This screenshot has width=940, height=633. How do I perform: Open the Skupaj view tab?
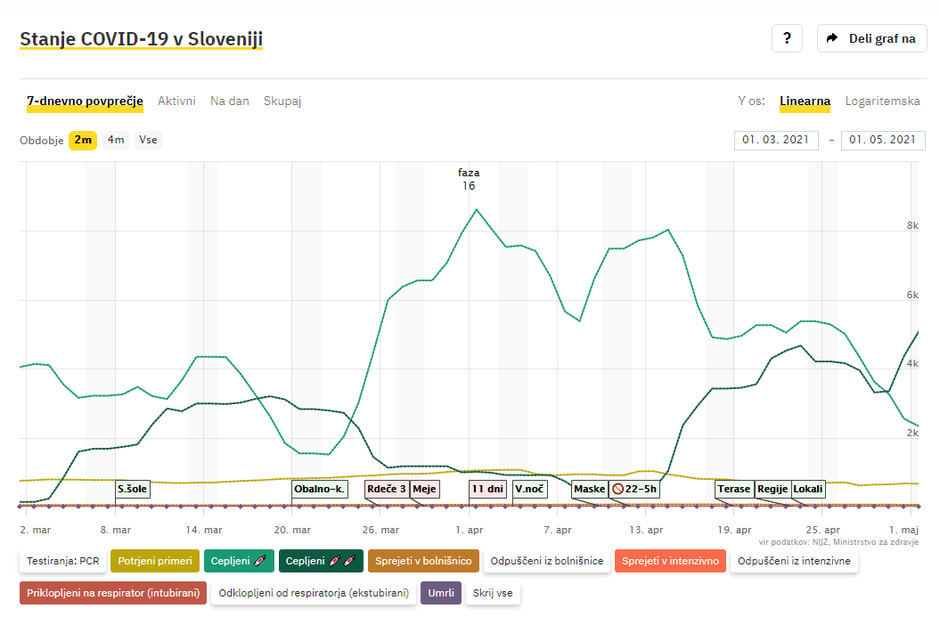click(x=282, y=101)
